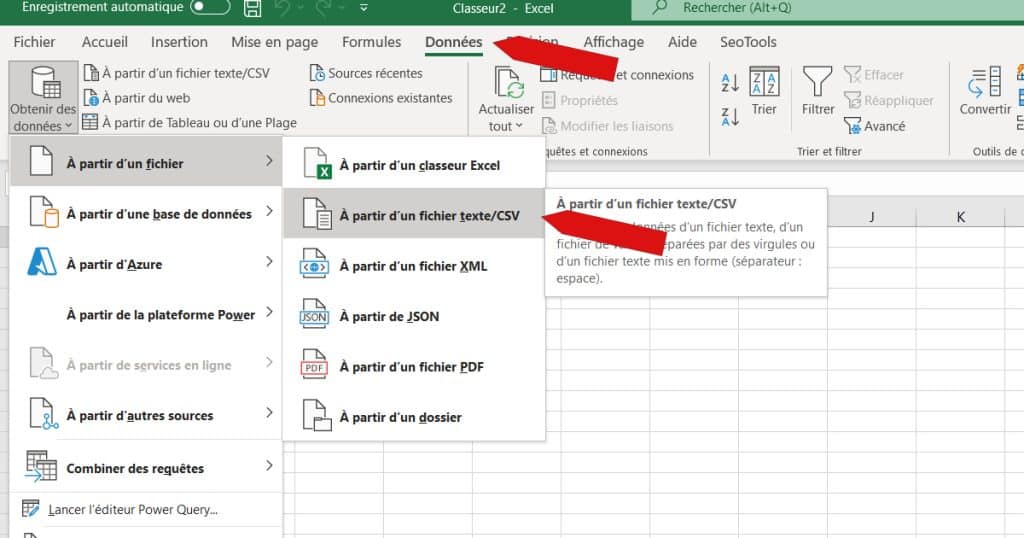Click the Sources récentes button

pos(366,73)
